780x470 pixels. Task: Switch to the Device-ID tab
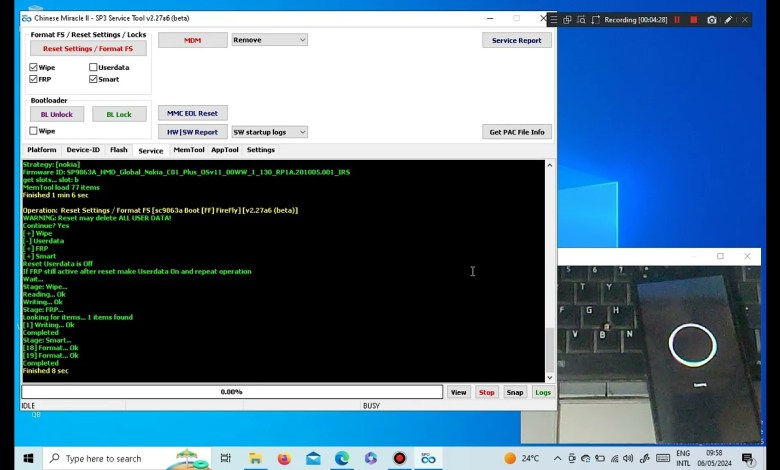coord(83,150)
